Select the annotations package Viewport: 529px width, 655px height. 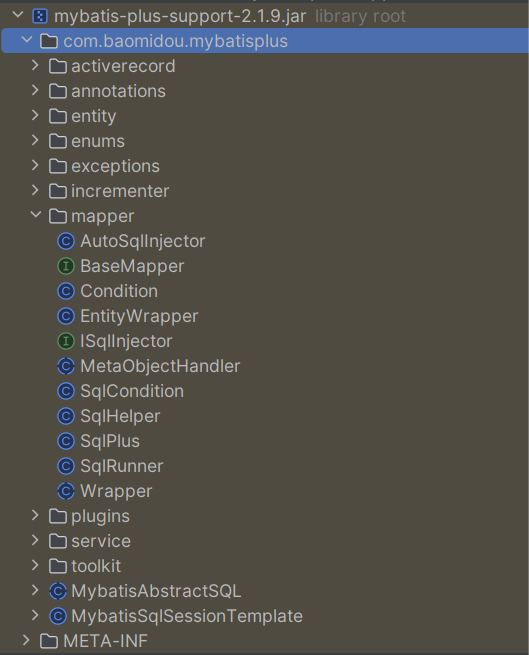(x=118, y=91)
